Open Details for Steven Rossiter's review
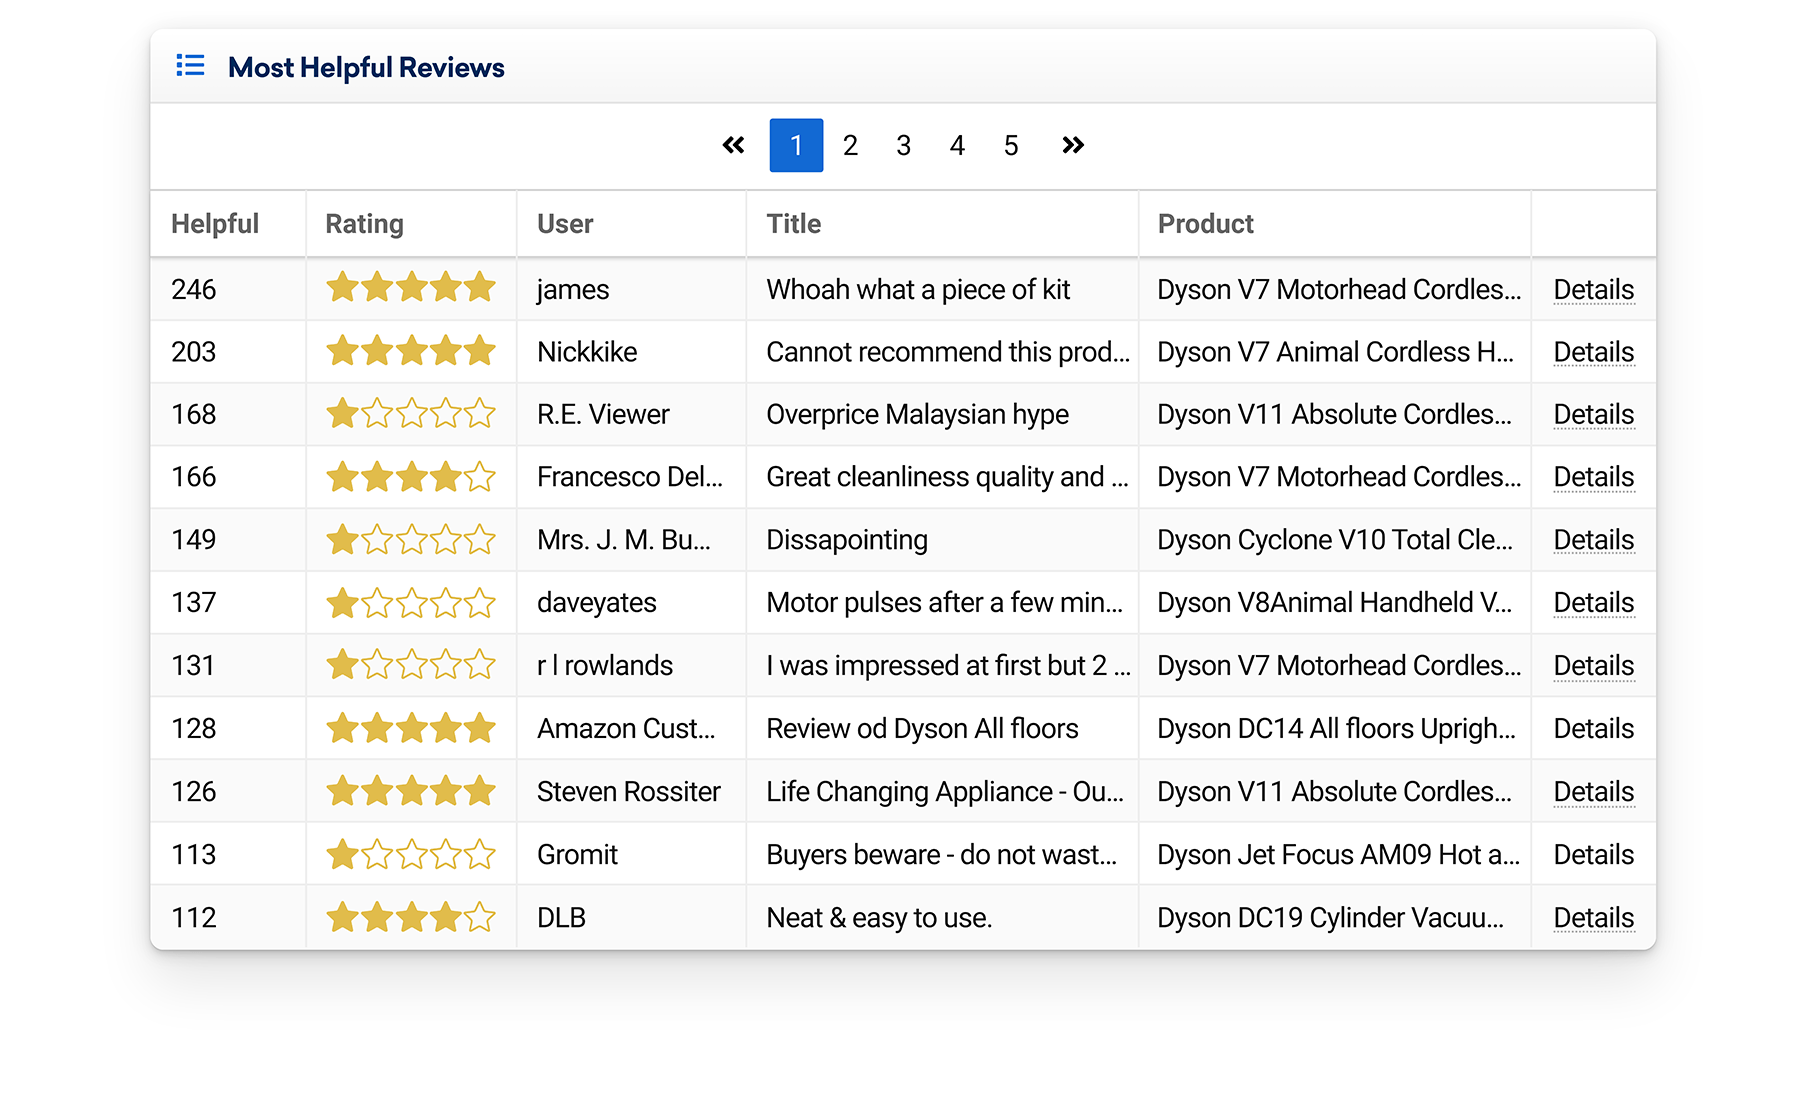Image resolution: width=1806 pixels, height=1096 pixels. coord(1593,792)
